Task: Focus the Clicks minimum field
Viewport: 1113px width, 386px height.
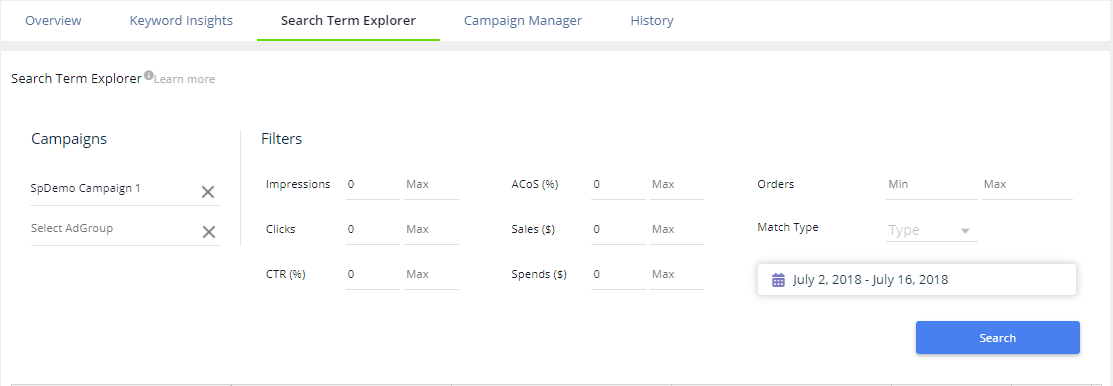Action: (373, 229)
